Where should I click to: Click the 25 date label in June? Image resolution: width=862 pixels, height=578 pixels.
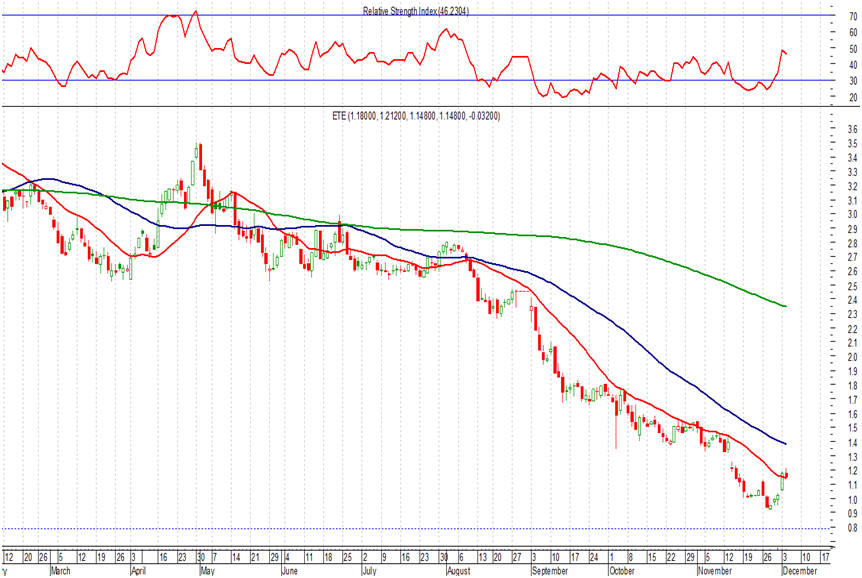click(x=347, y=558)
